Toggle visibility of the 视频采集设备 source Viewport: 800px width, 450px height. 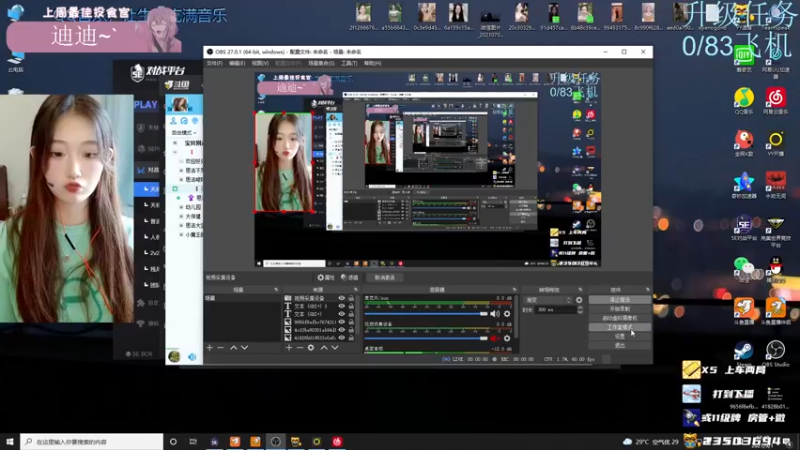(x=341, y=298)
